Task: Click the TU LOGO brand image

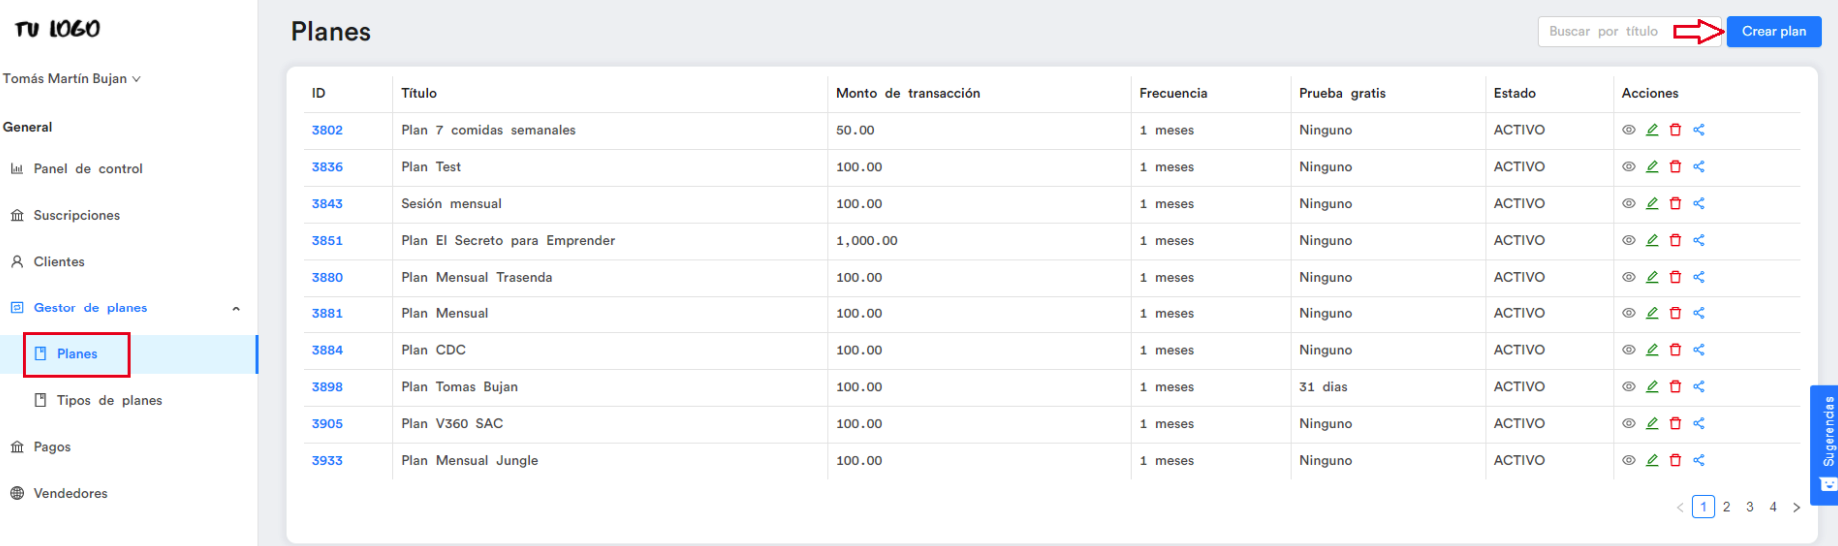Action: click(x=57, y=29)
